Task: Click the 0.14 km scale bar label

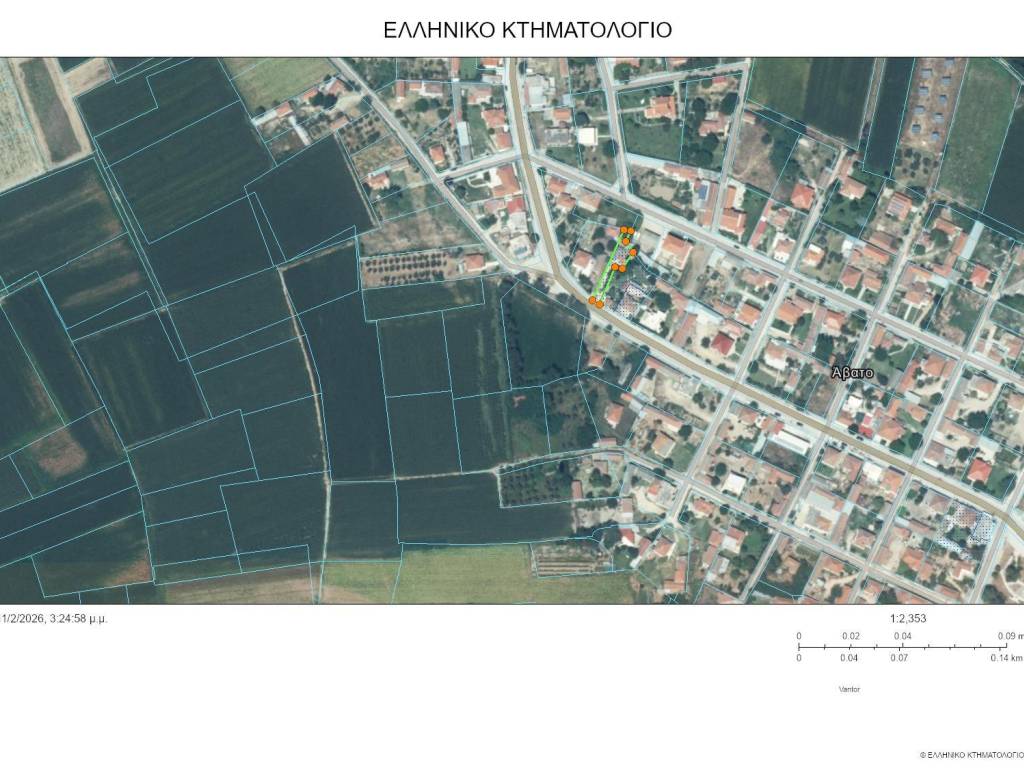Action: point(1006,658)
